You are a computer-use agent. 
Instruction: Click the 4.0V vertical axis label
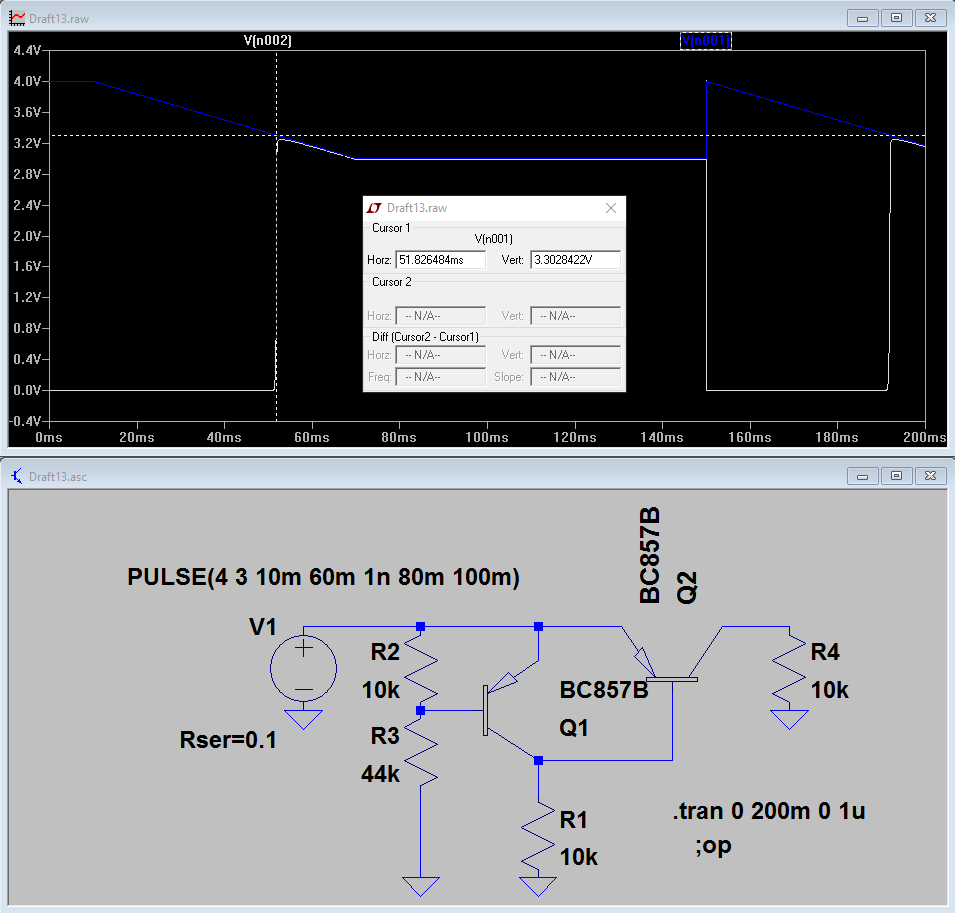pyautogui.click(x=27, y=81)
